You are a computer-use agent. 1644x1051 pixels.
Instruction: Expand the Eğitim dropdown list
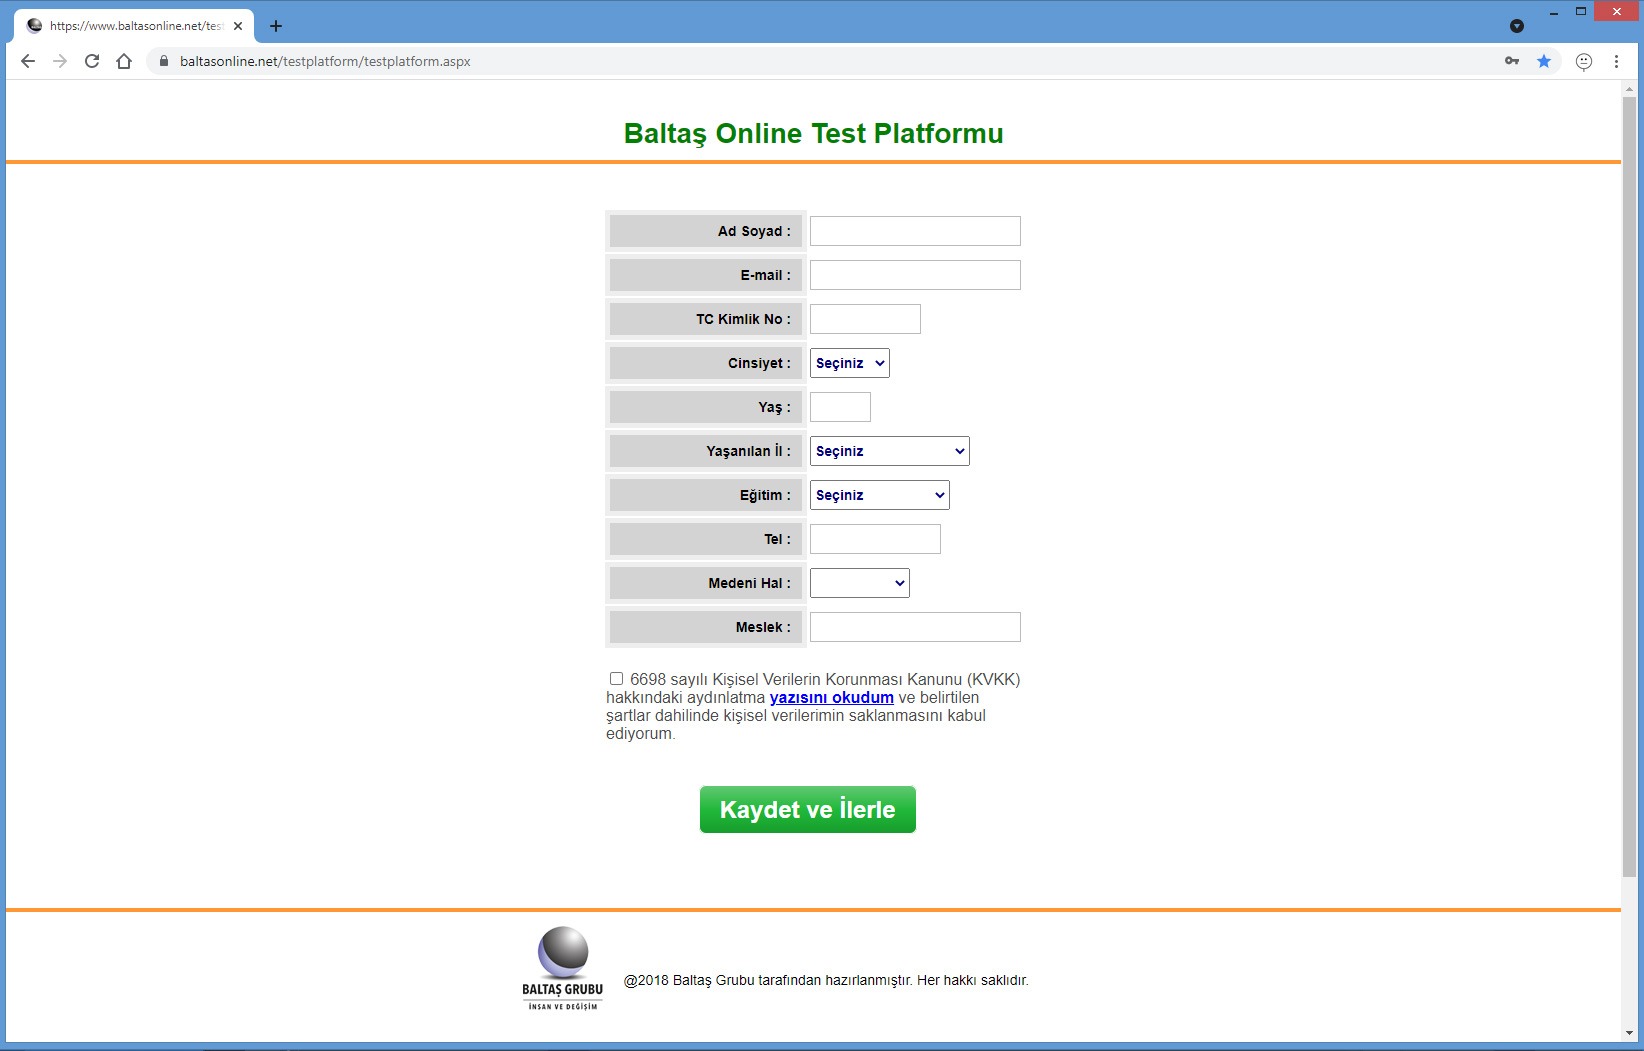click(879, 495)
